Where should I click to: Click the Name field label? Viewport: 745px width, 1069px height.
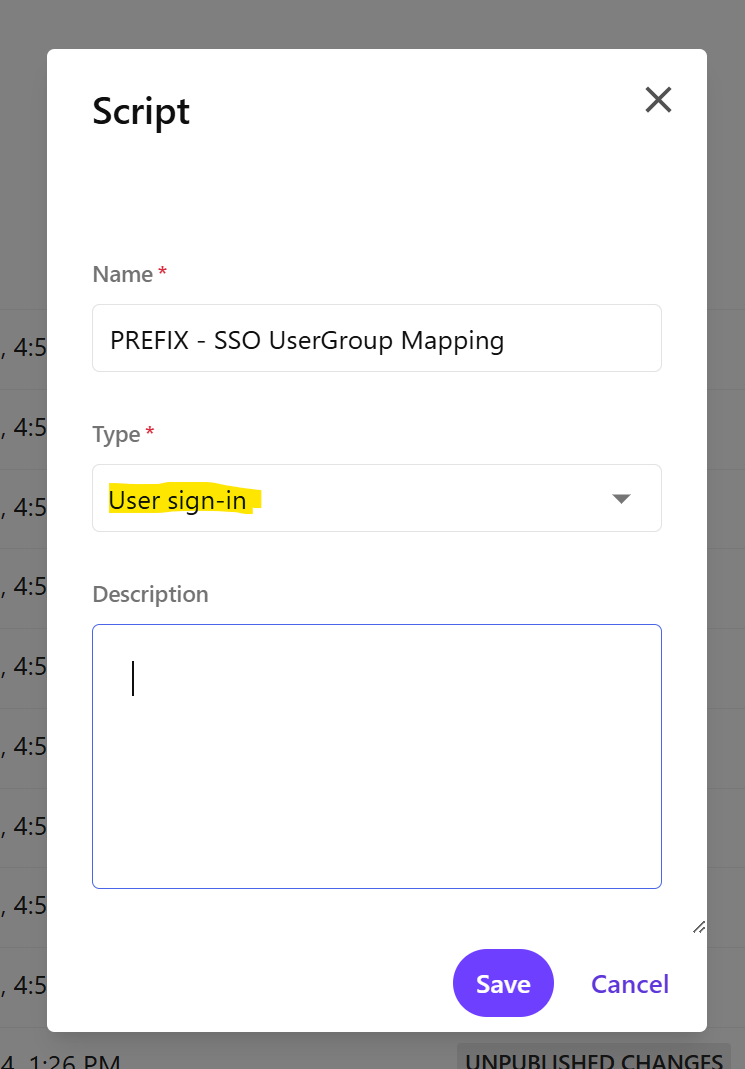tap(122, 274)
